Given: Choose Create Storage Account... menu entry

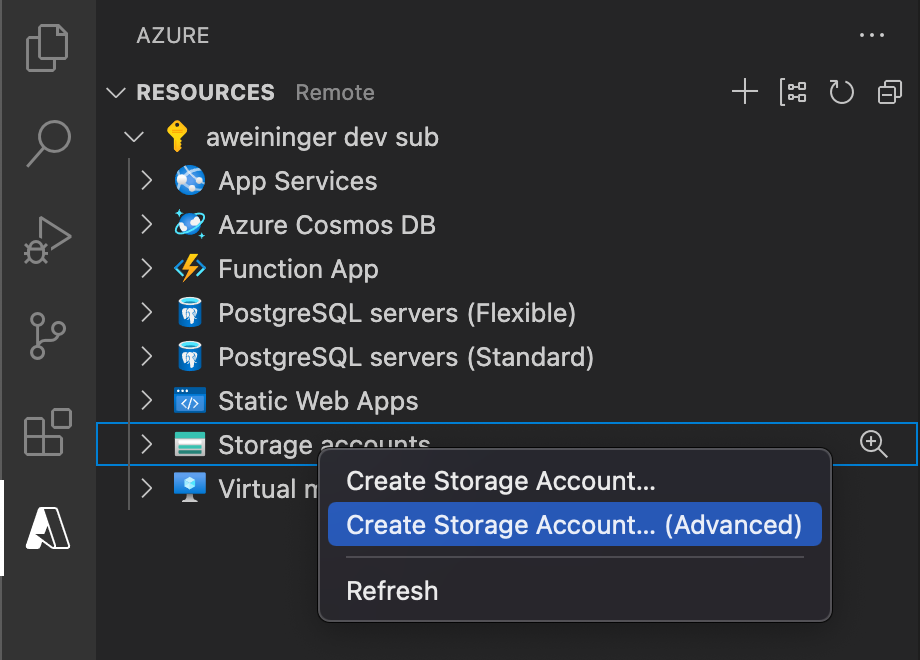Looking at the screenshot, I should (x=500, y=481).
